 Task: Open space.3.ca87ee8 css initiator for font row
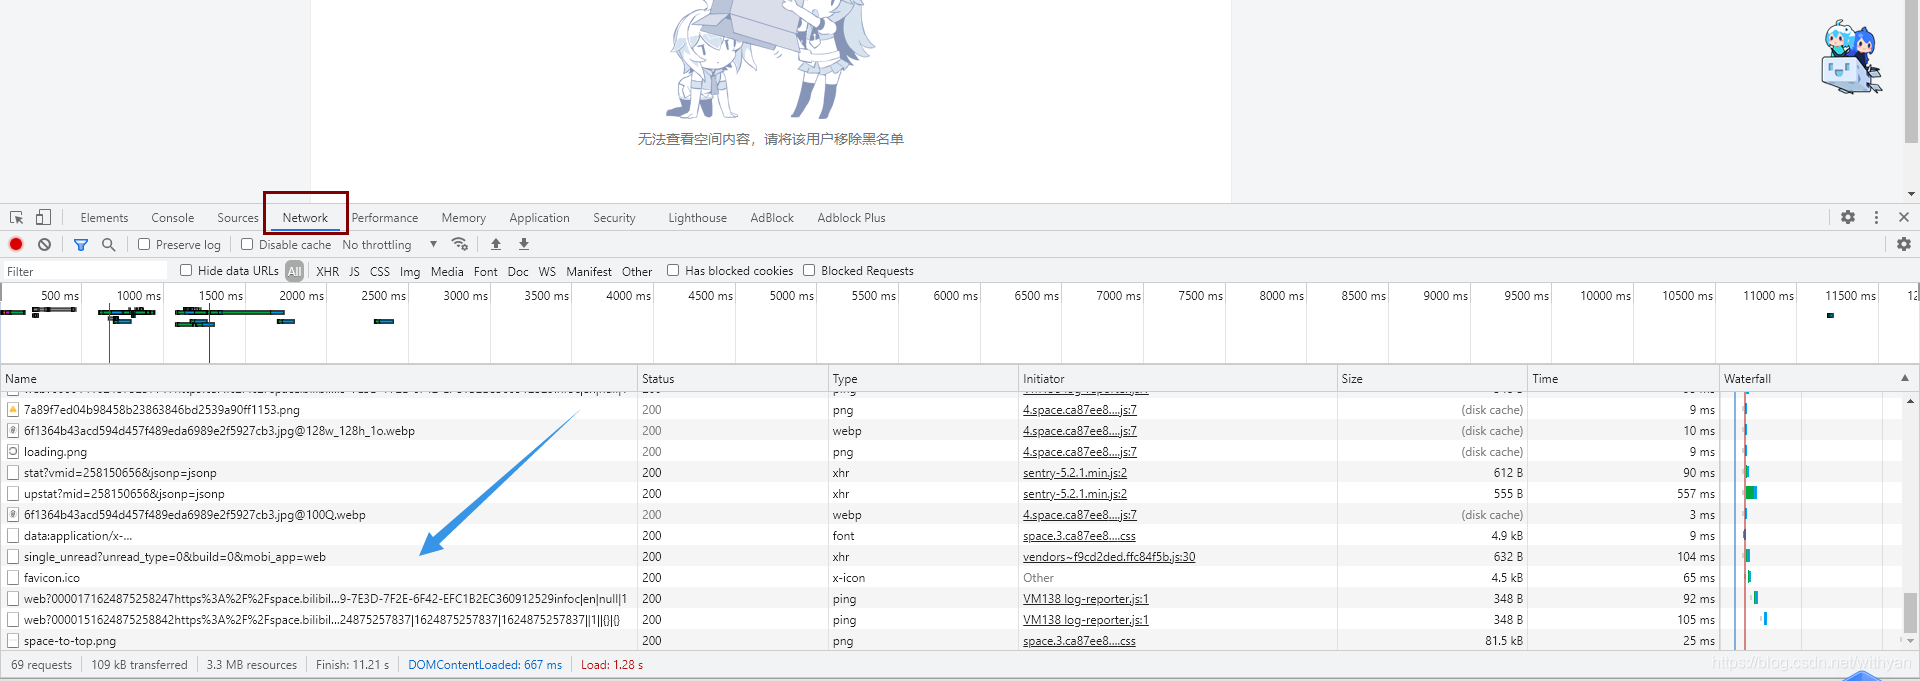coord(1079,536)
